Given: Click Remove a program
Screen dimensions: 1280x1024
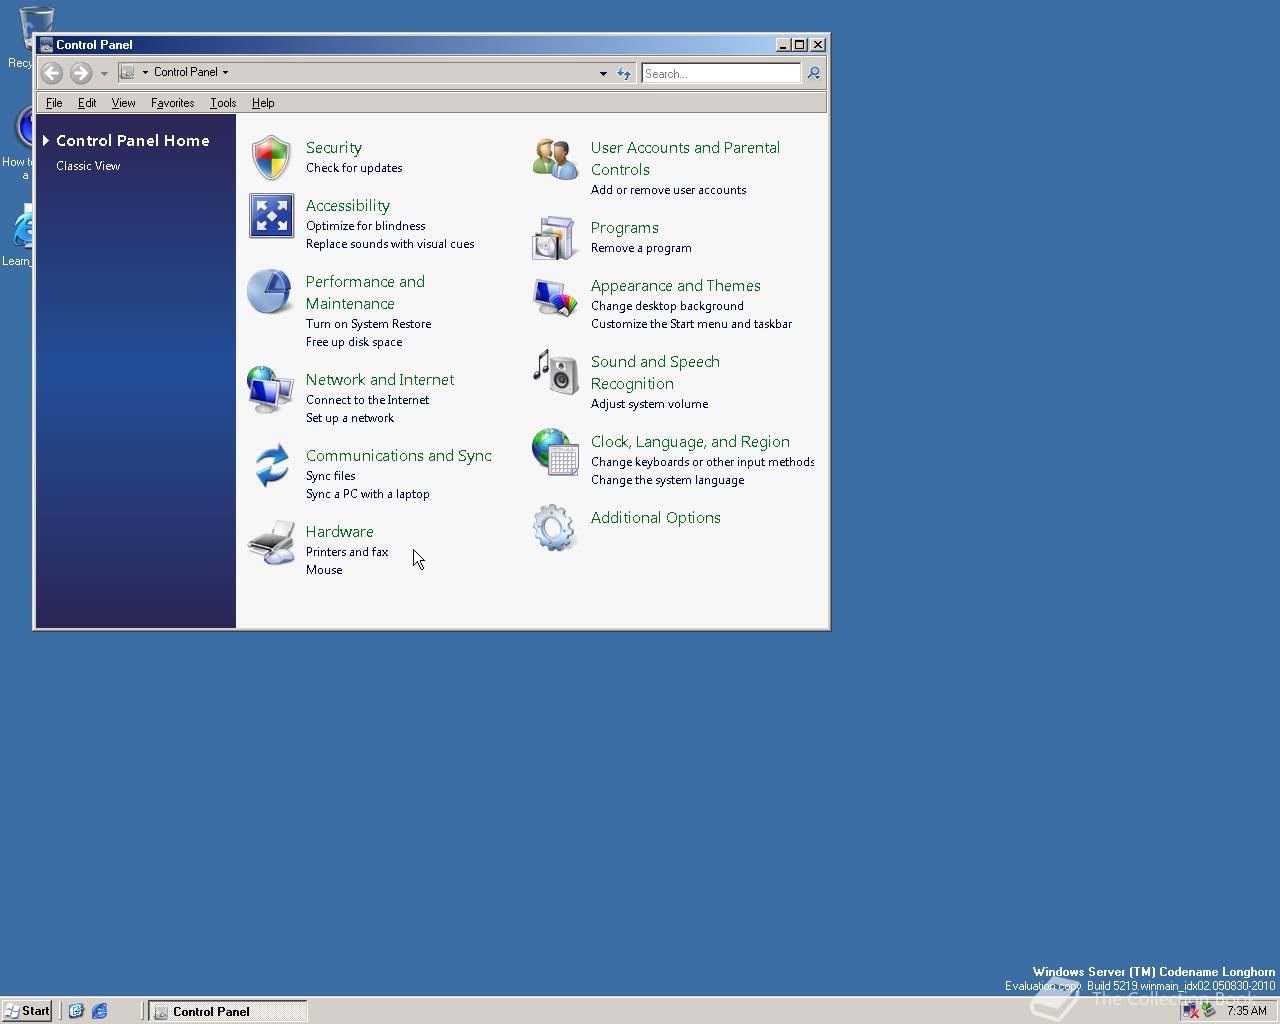Looking at the screenshot, I should click(641, 248).
